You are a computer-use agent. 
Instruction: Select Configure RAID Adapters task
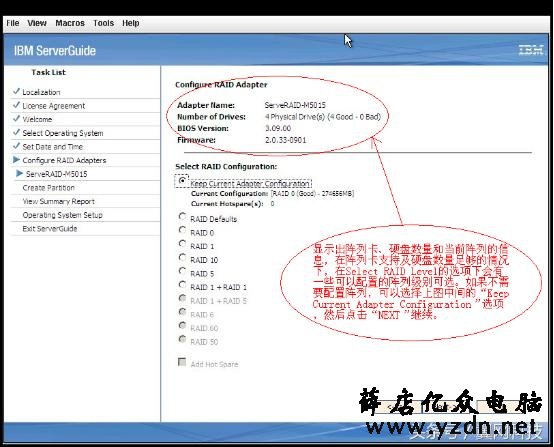[64, 160]
